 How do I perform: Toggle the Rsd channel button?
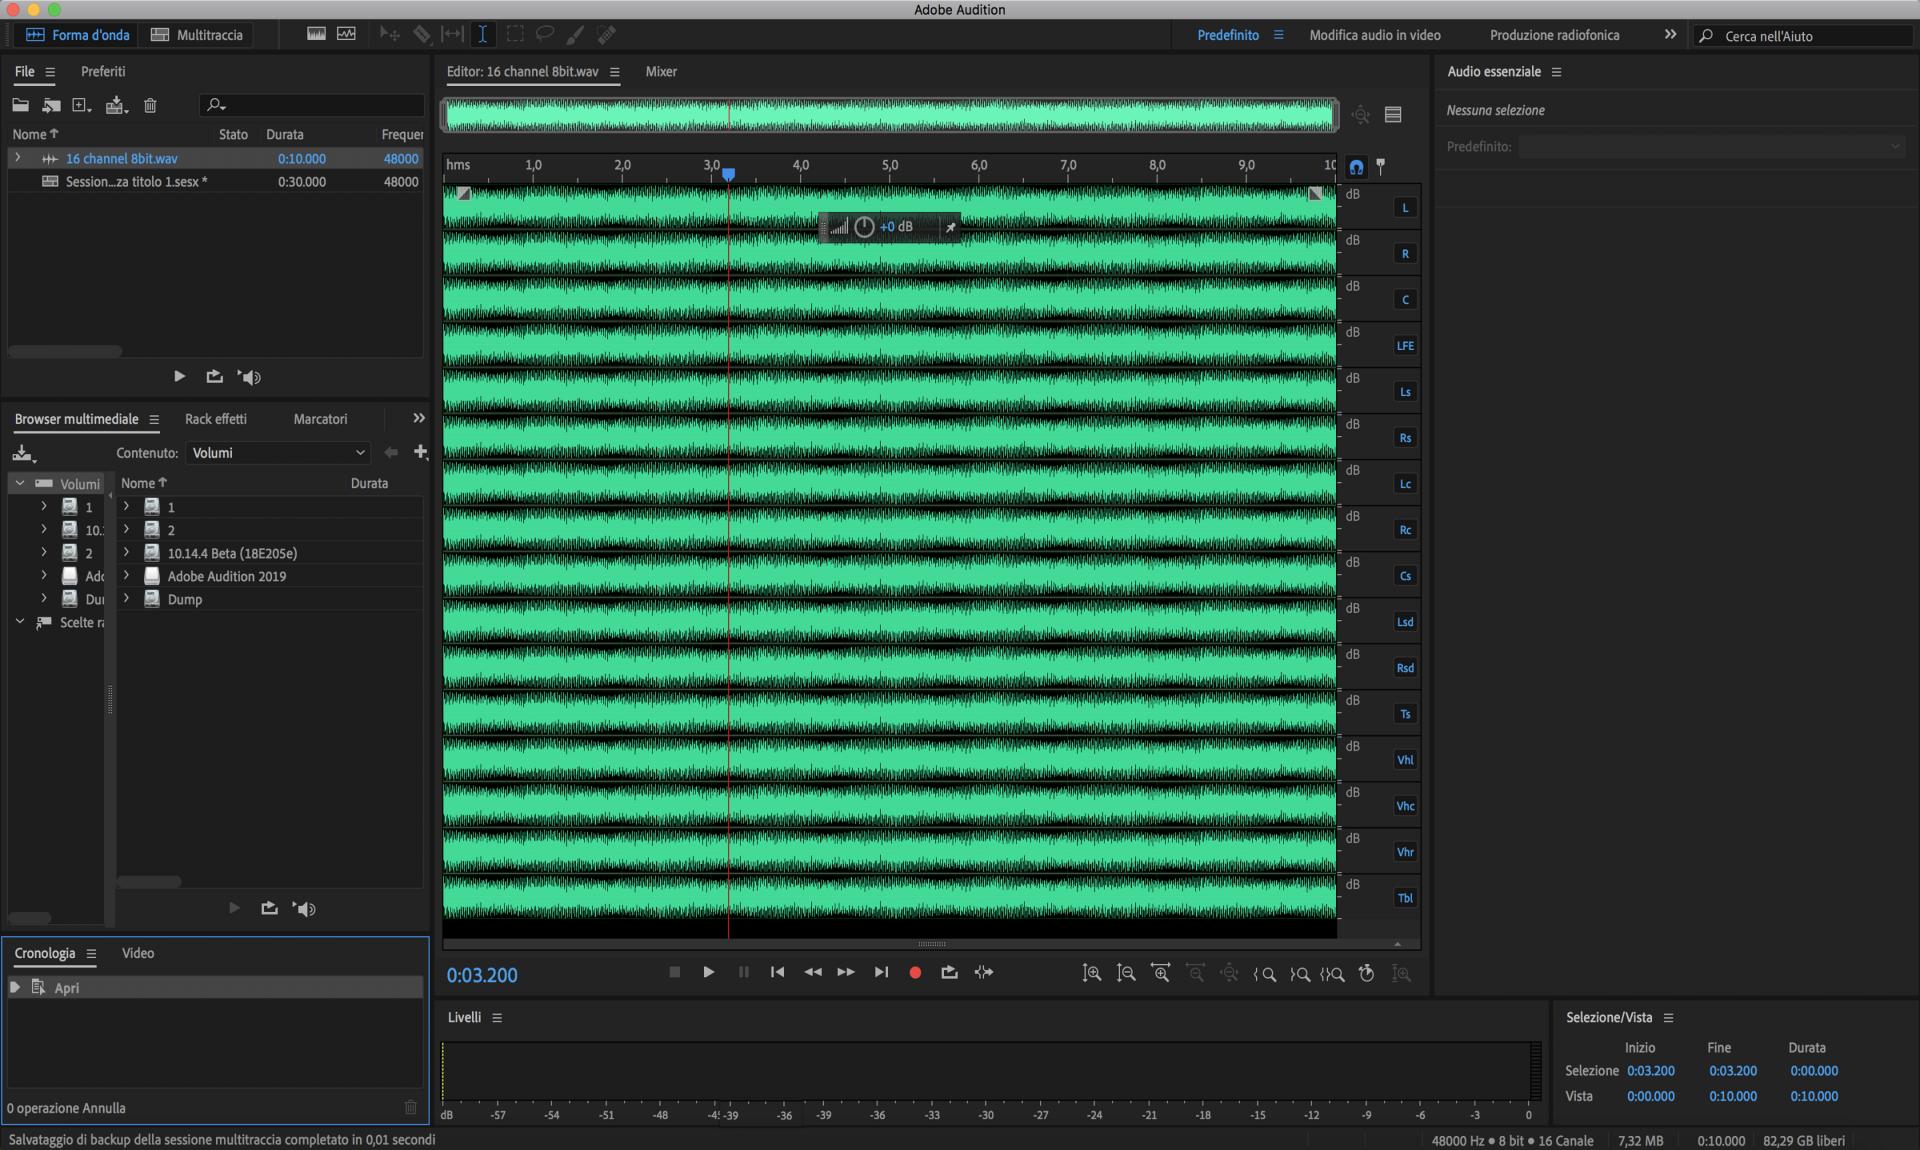pos(1405,668)
